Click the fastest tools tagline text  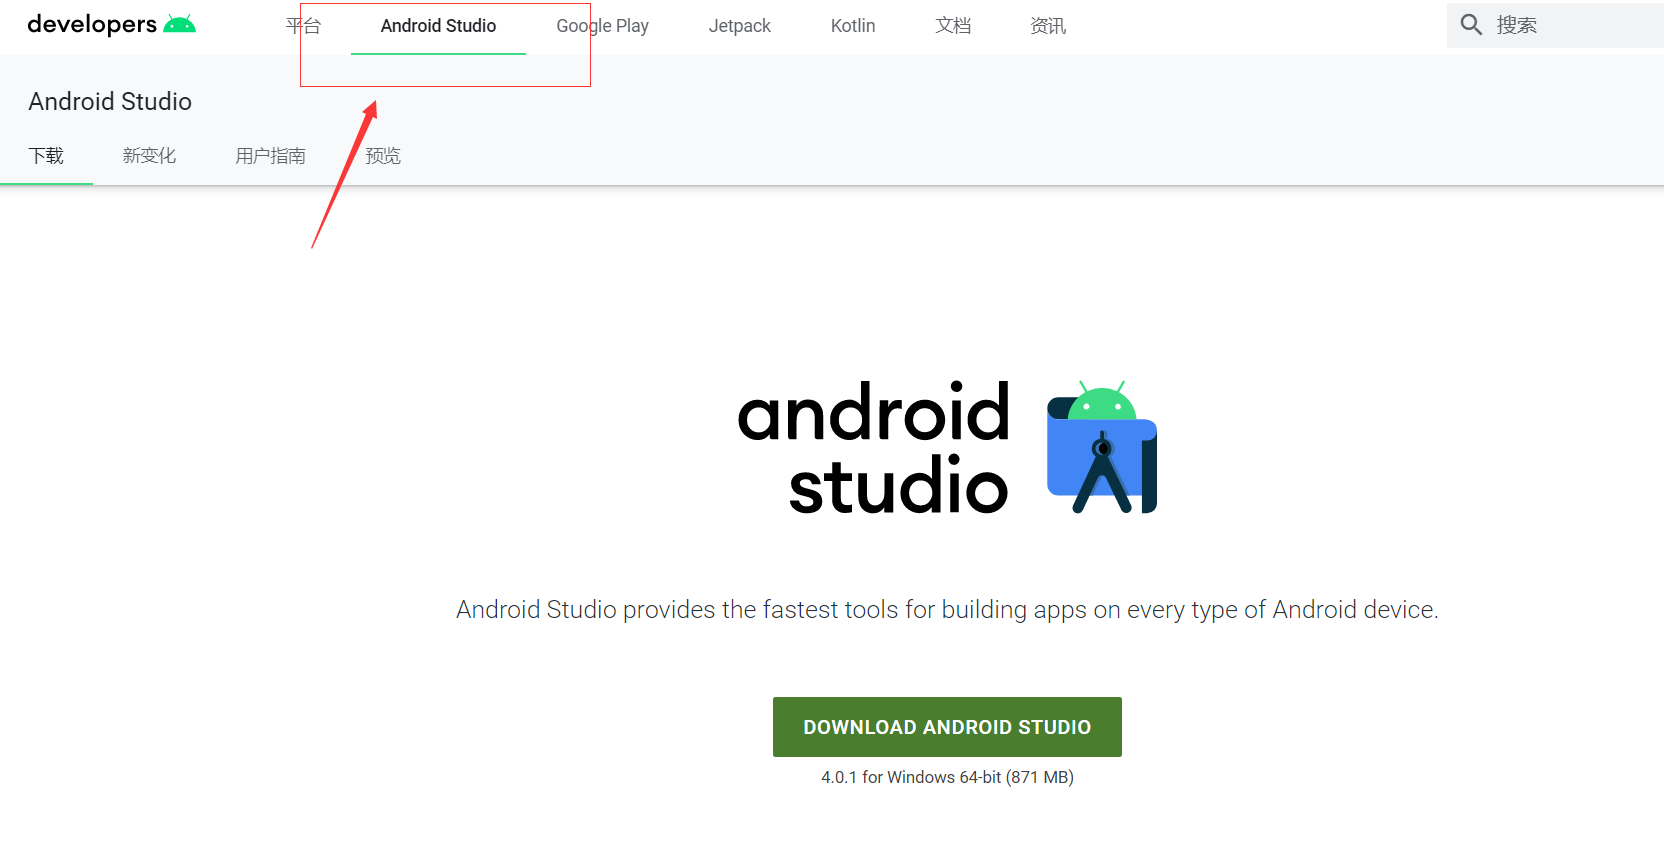(947, 610)
